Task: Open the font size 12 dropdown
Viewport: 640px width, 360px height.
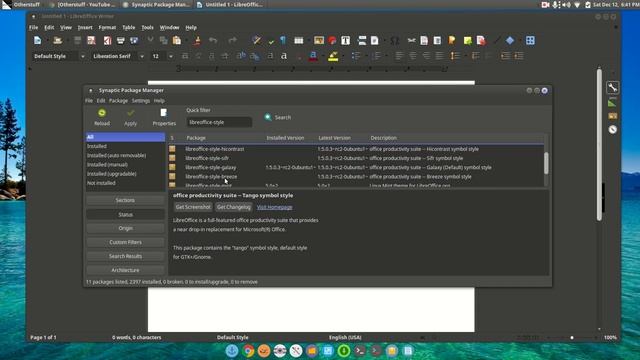Action: pyautogui.click(x=171, y=56)
